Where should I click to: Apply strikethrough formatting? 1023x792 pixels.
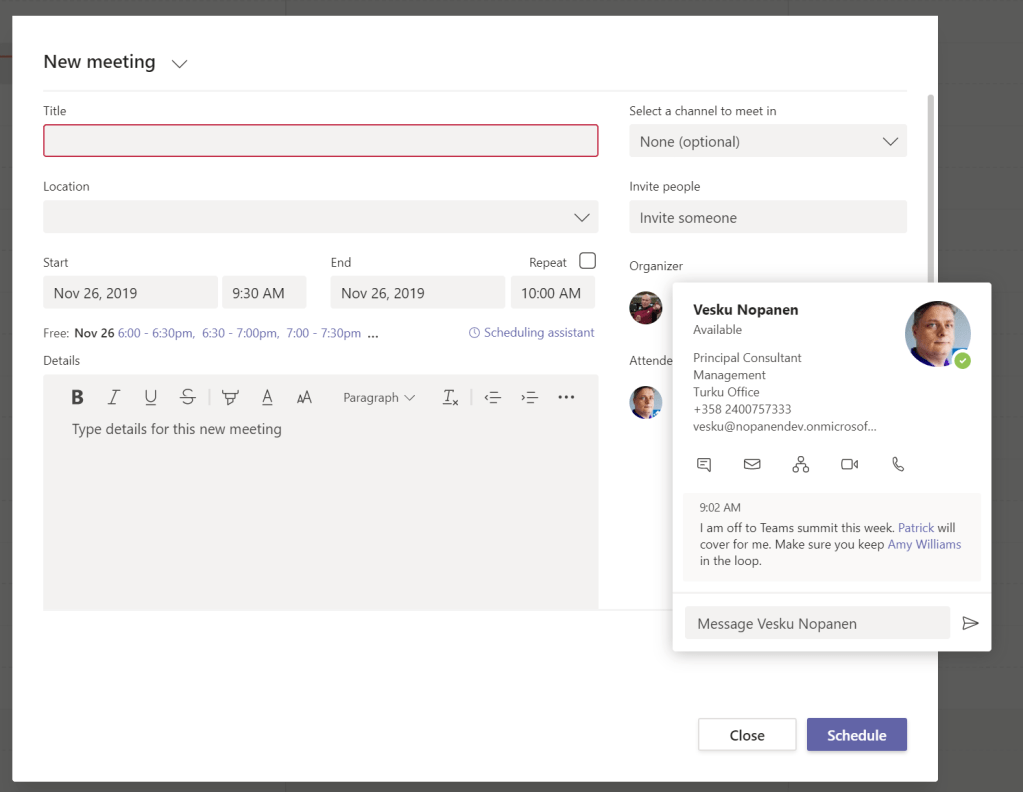[187, 397]
